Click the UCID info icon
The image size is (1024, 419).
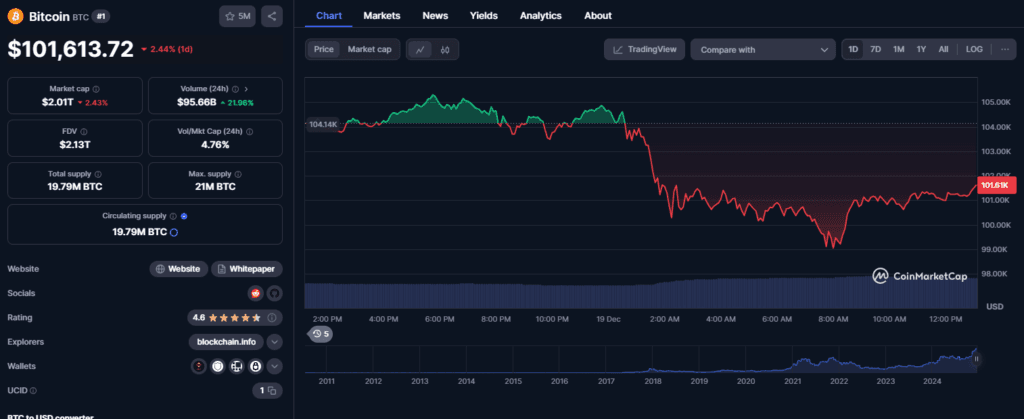(33, 391)
